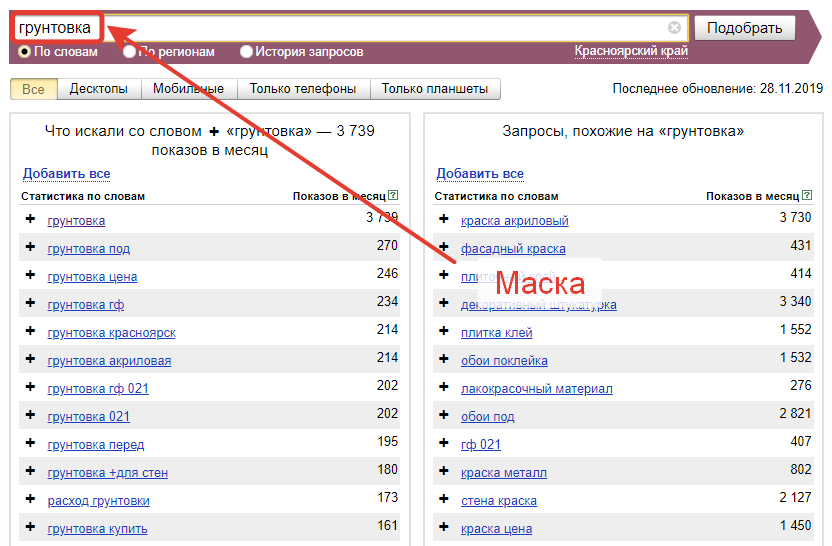Click the impressions value '3 340'
The height and width of the screenshot is (546, 832).
795,301
